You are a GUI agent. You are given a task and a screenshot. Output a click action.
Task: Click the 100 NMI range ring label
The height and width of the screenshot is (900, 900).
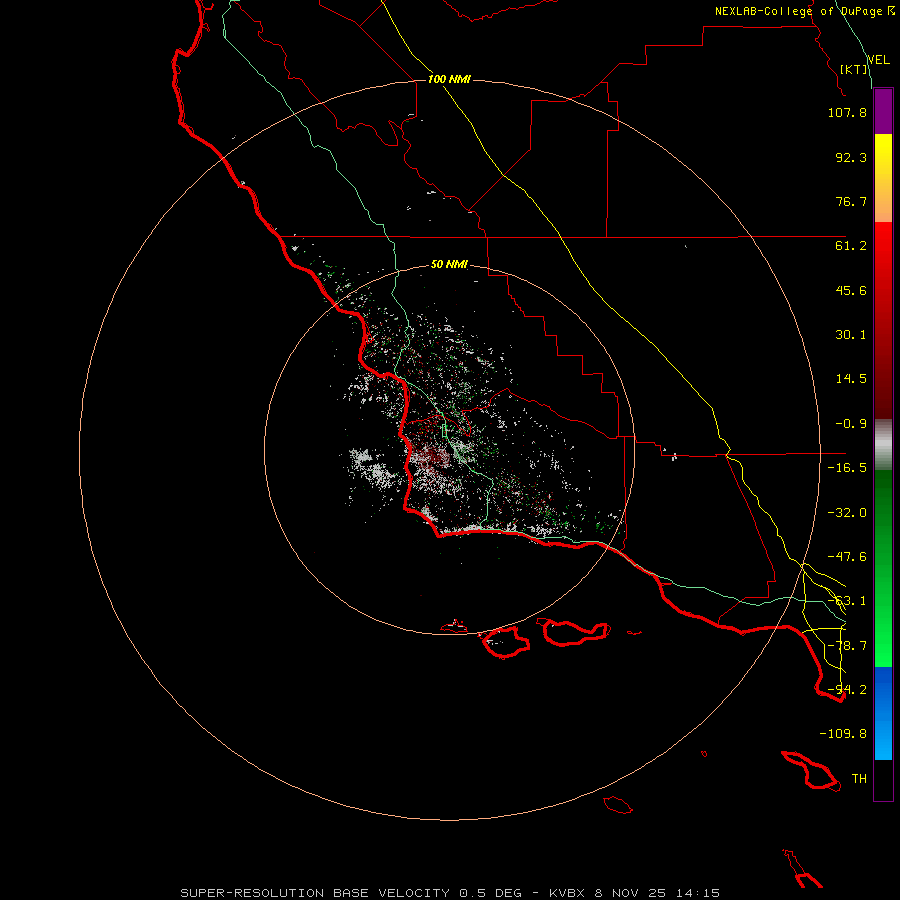click(x=449, y=79)
